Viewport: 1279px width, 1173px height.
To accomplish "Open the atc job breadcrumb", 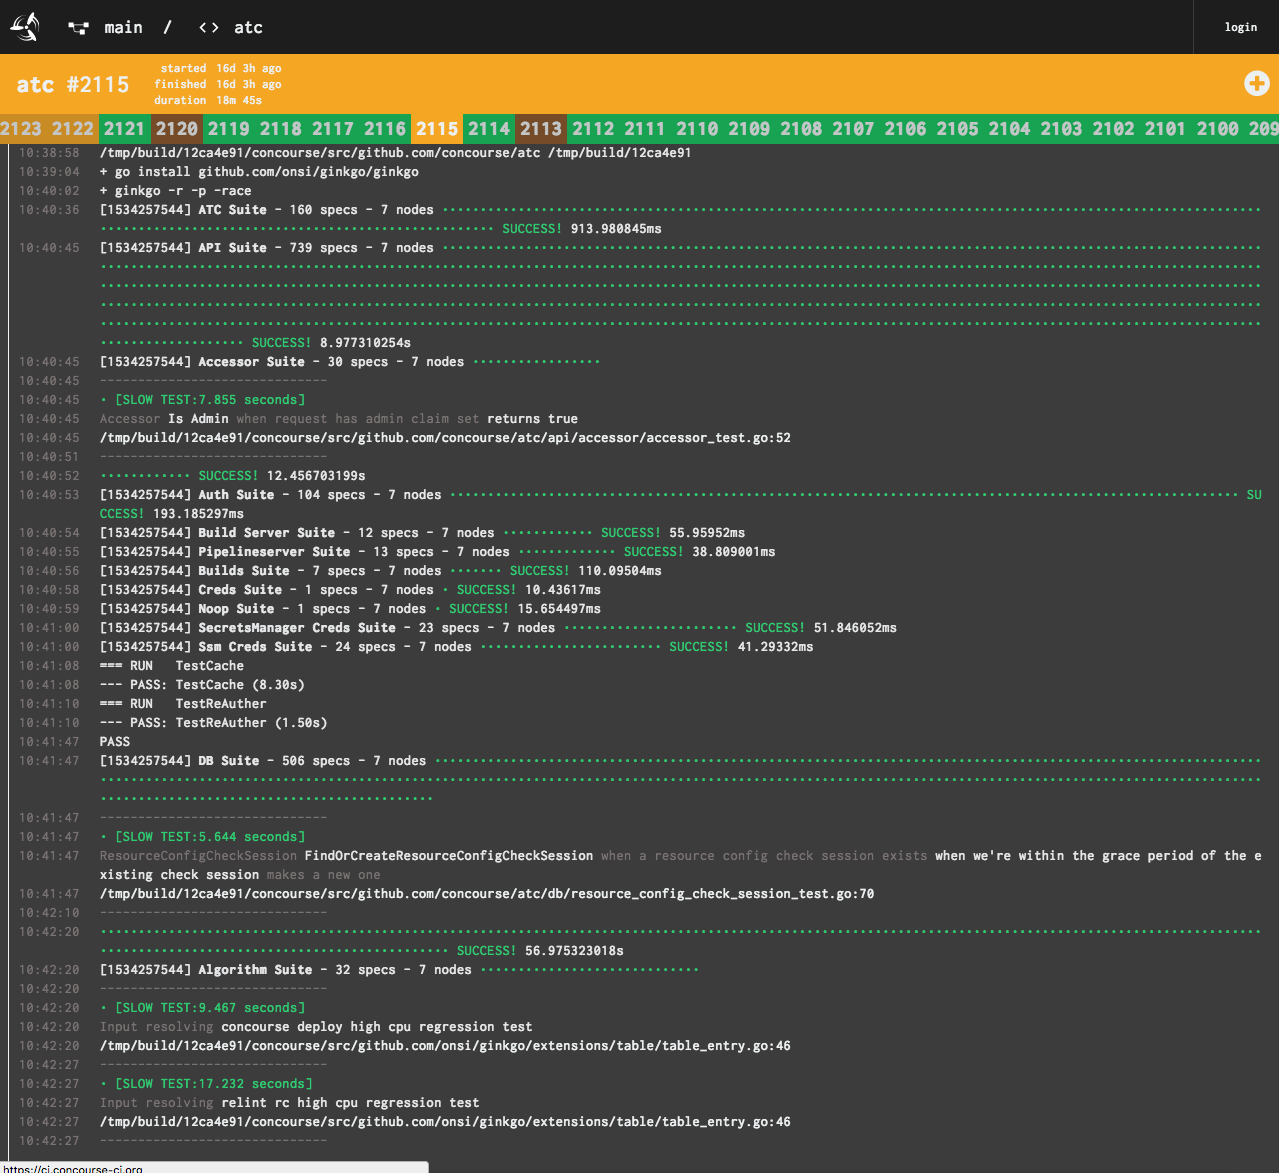I will (248, 28).
